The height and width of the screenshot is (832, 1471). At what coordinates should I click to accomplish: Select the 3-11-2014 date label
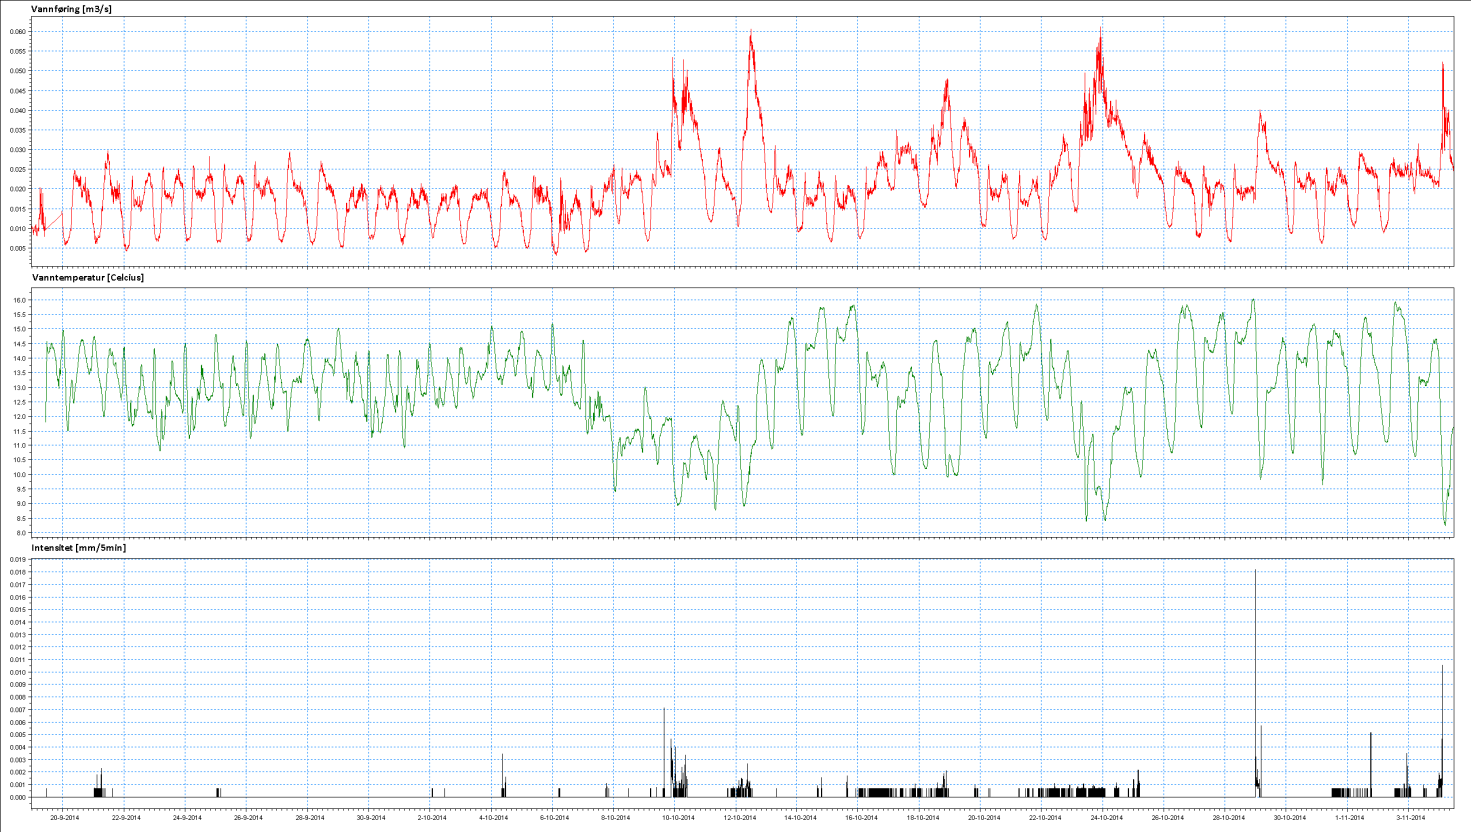tap(1411, 817)
